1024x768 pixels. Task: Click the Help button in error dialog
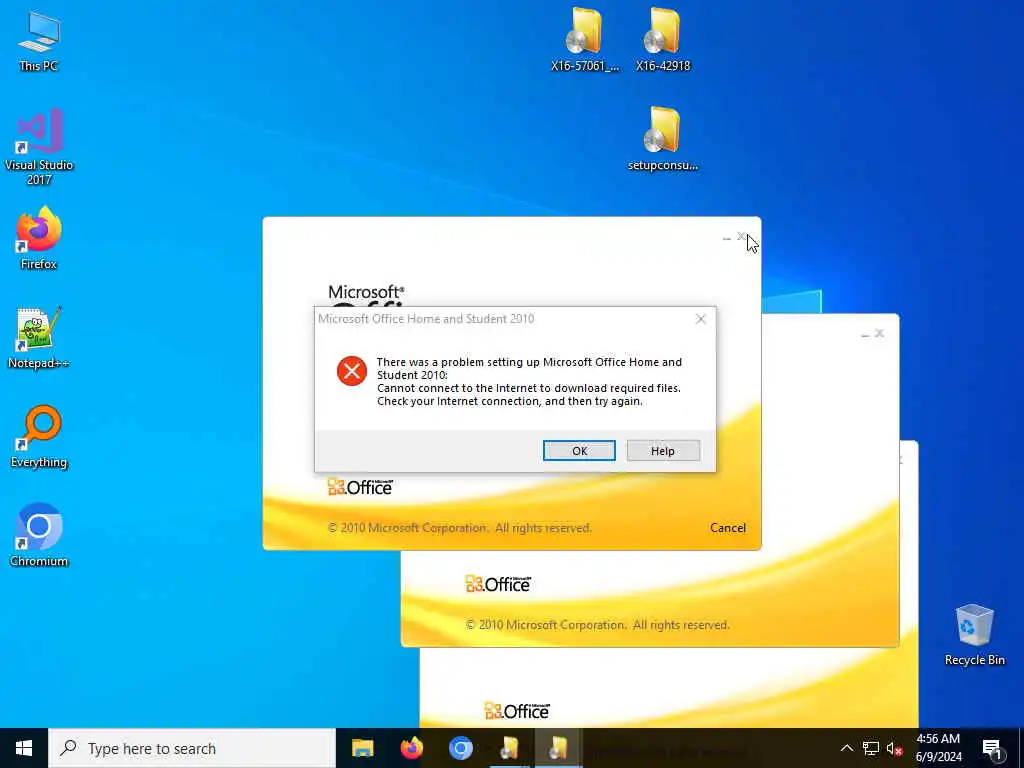[x=663, y=451]
